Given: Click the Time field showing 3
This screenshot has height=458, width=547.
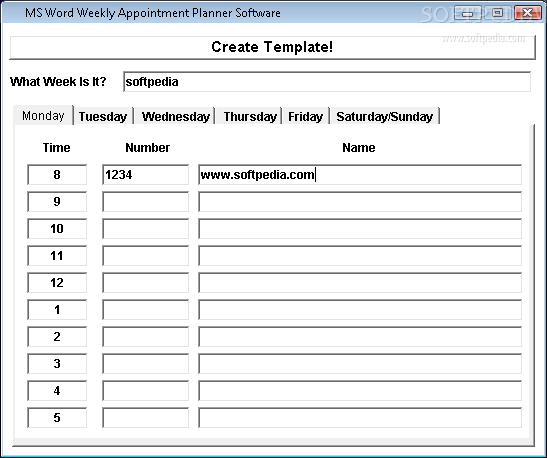Looking at the screenshot, I should pyautogui.click(x=57, y=363).
